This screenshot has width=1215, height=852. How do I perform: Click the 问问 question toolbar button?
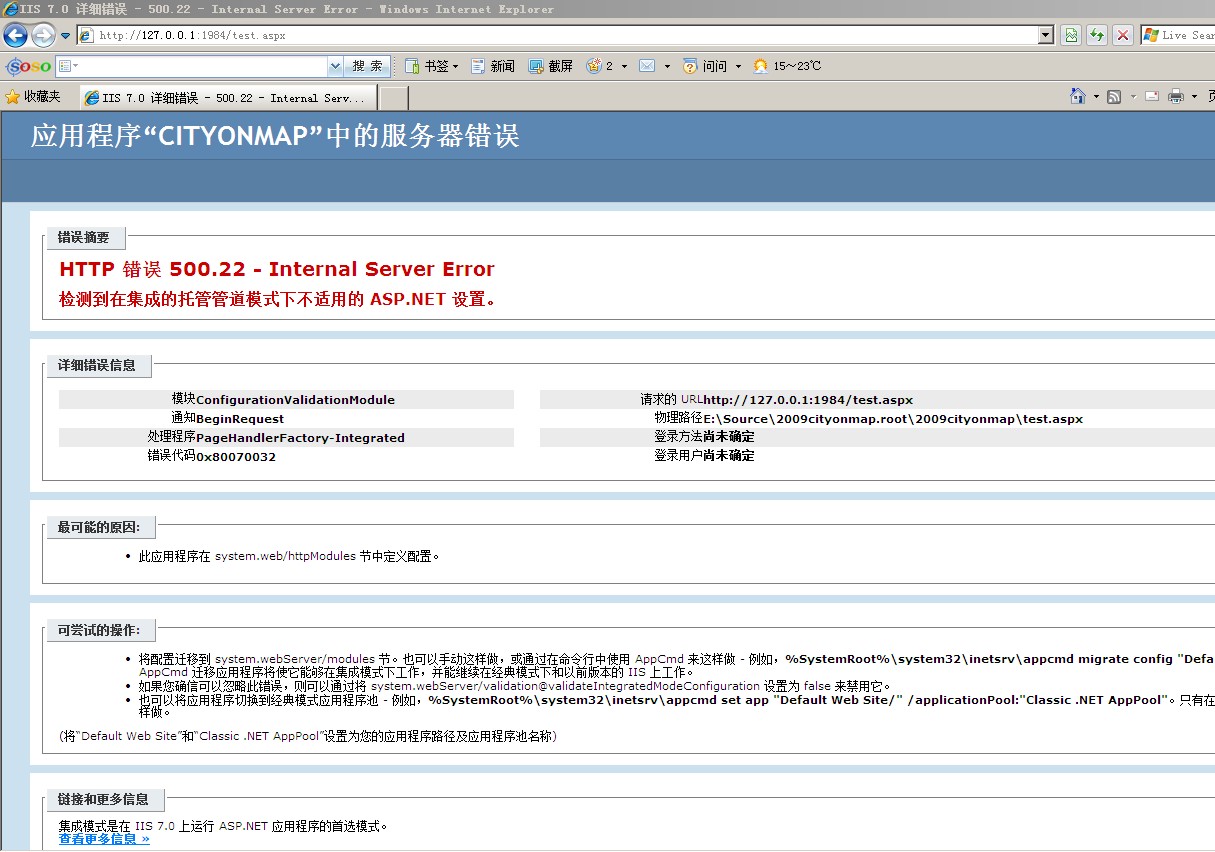pos(705,66)
